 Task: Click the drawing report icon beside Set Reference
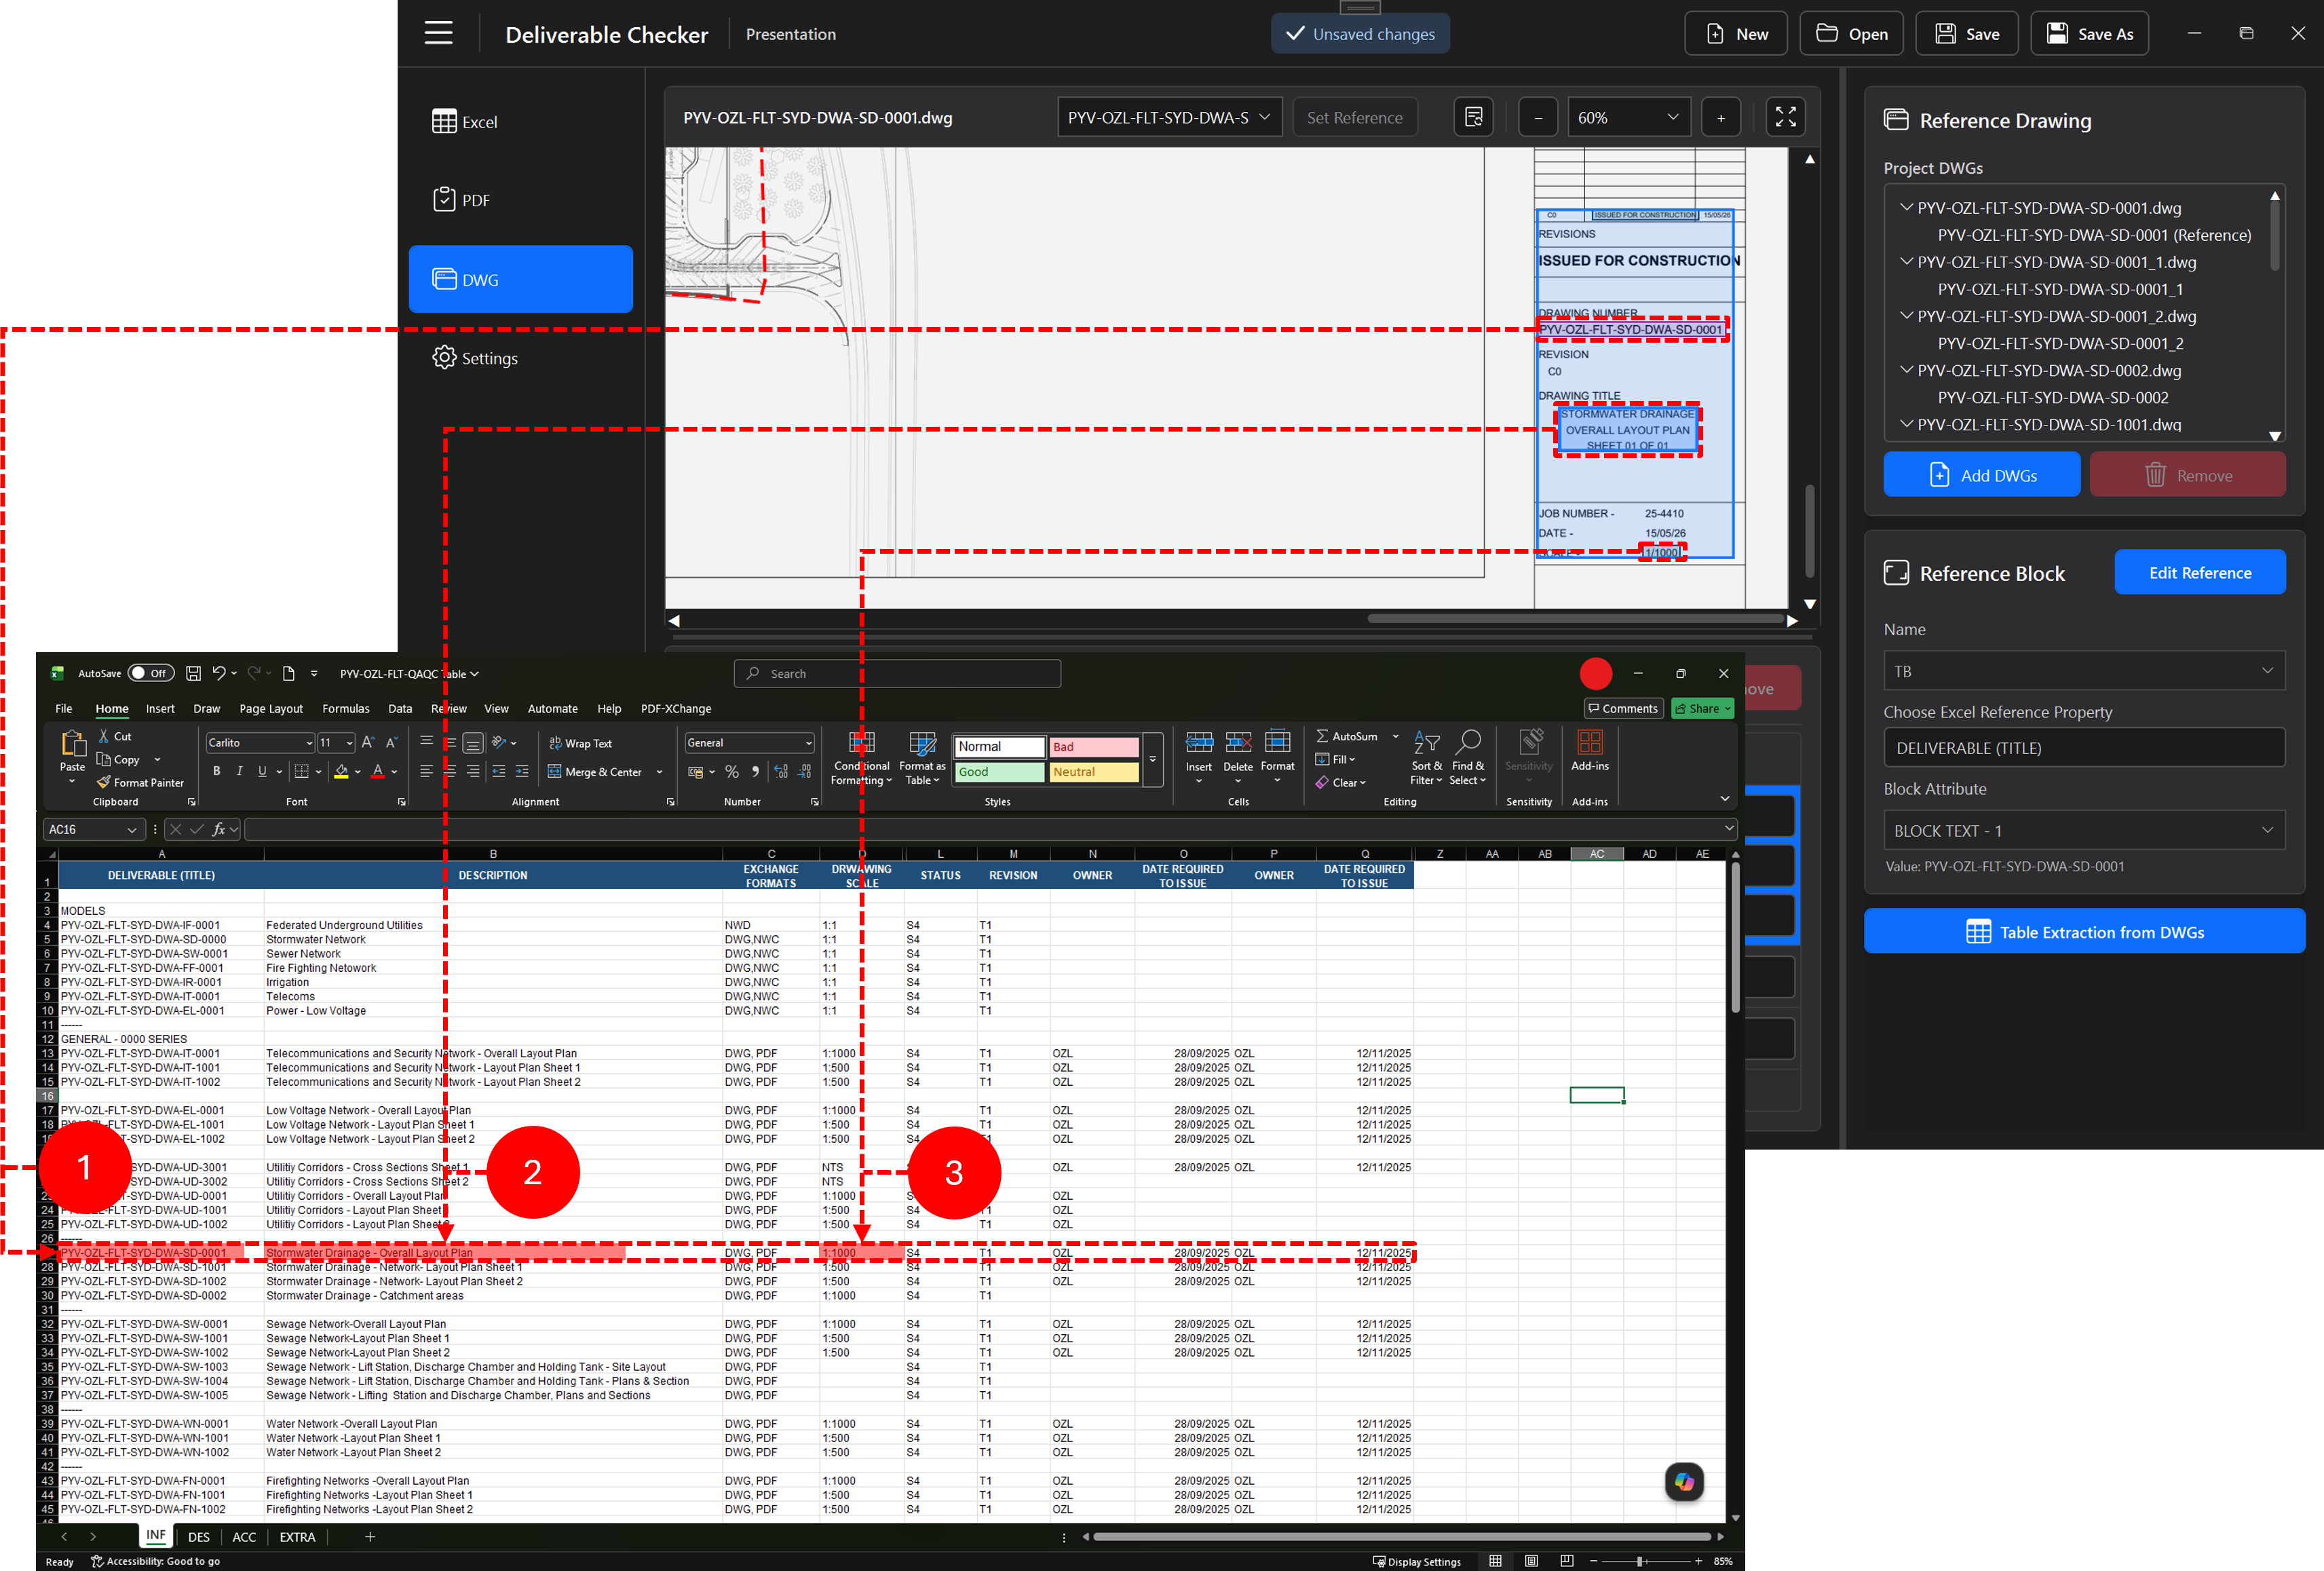tap(1473, 117)
